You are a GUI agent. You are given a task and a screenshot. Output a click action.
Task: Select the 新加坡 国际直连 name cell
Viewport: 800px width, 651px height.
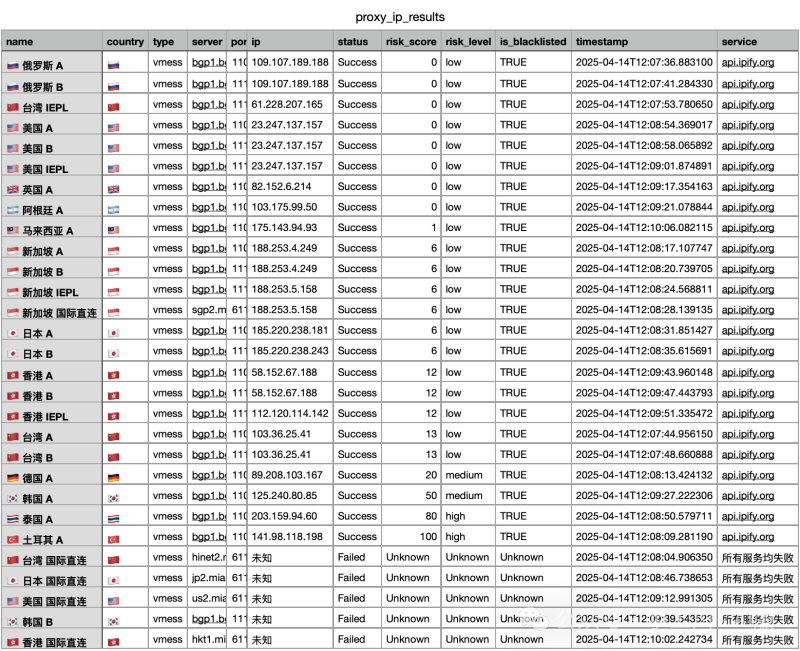tap(52, 310)
